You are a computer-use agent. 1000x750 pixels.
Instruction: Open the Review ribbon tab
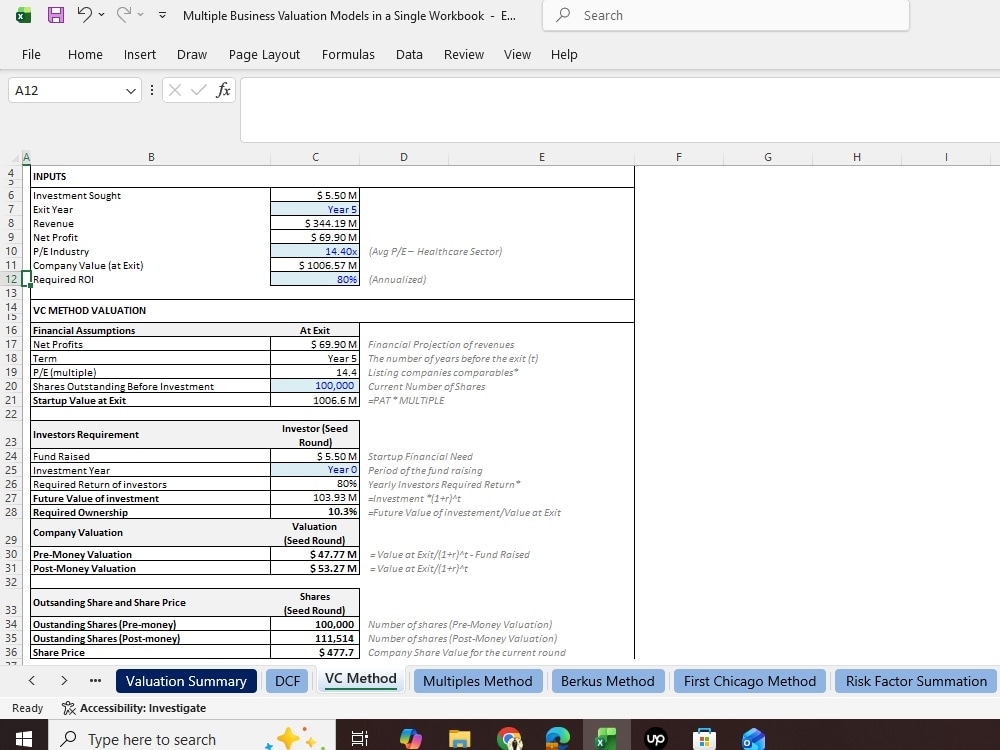coord(464,55)
